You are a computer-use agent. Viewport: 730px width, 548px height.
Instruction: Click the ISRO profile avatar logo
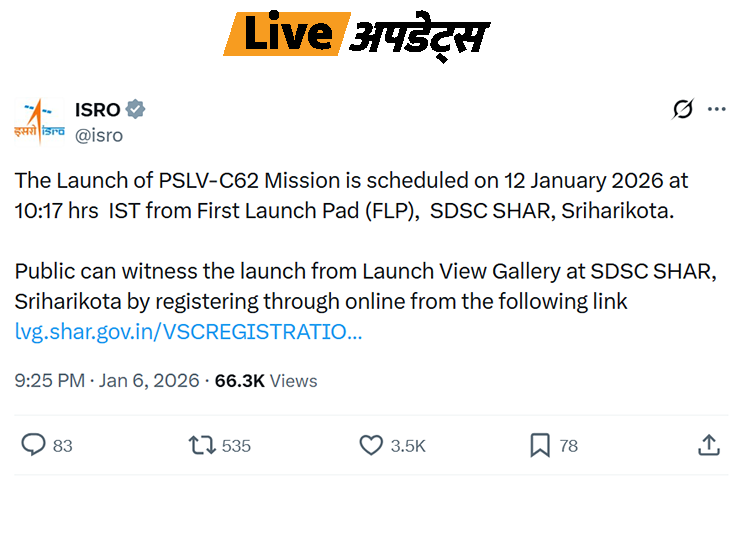pyautogui.click(x=39, y=120)
